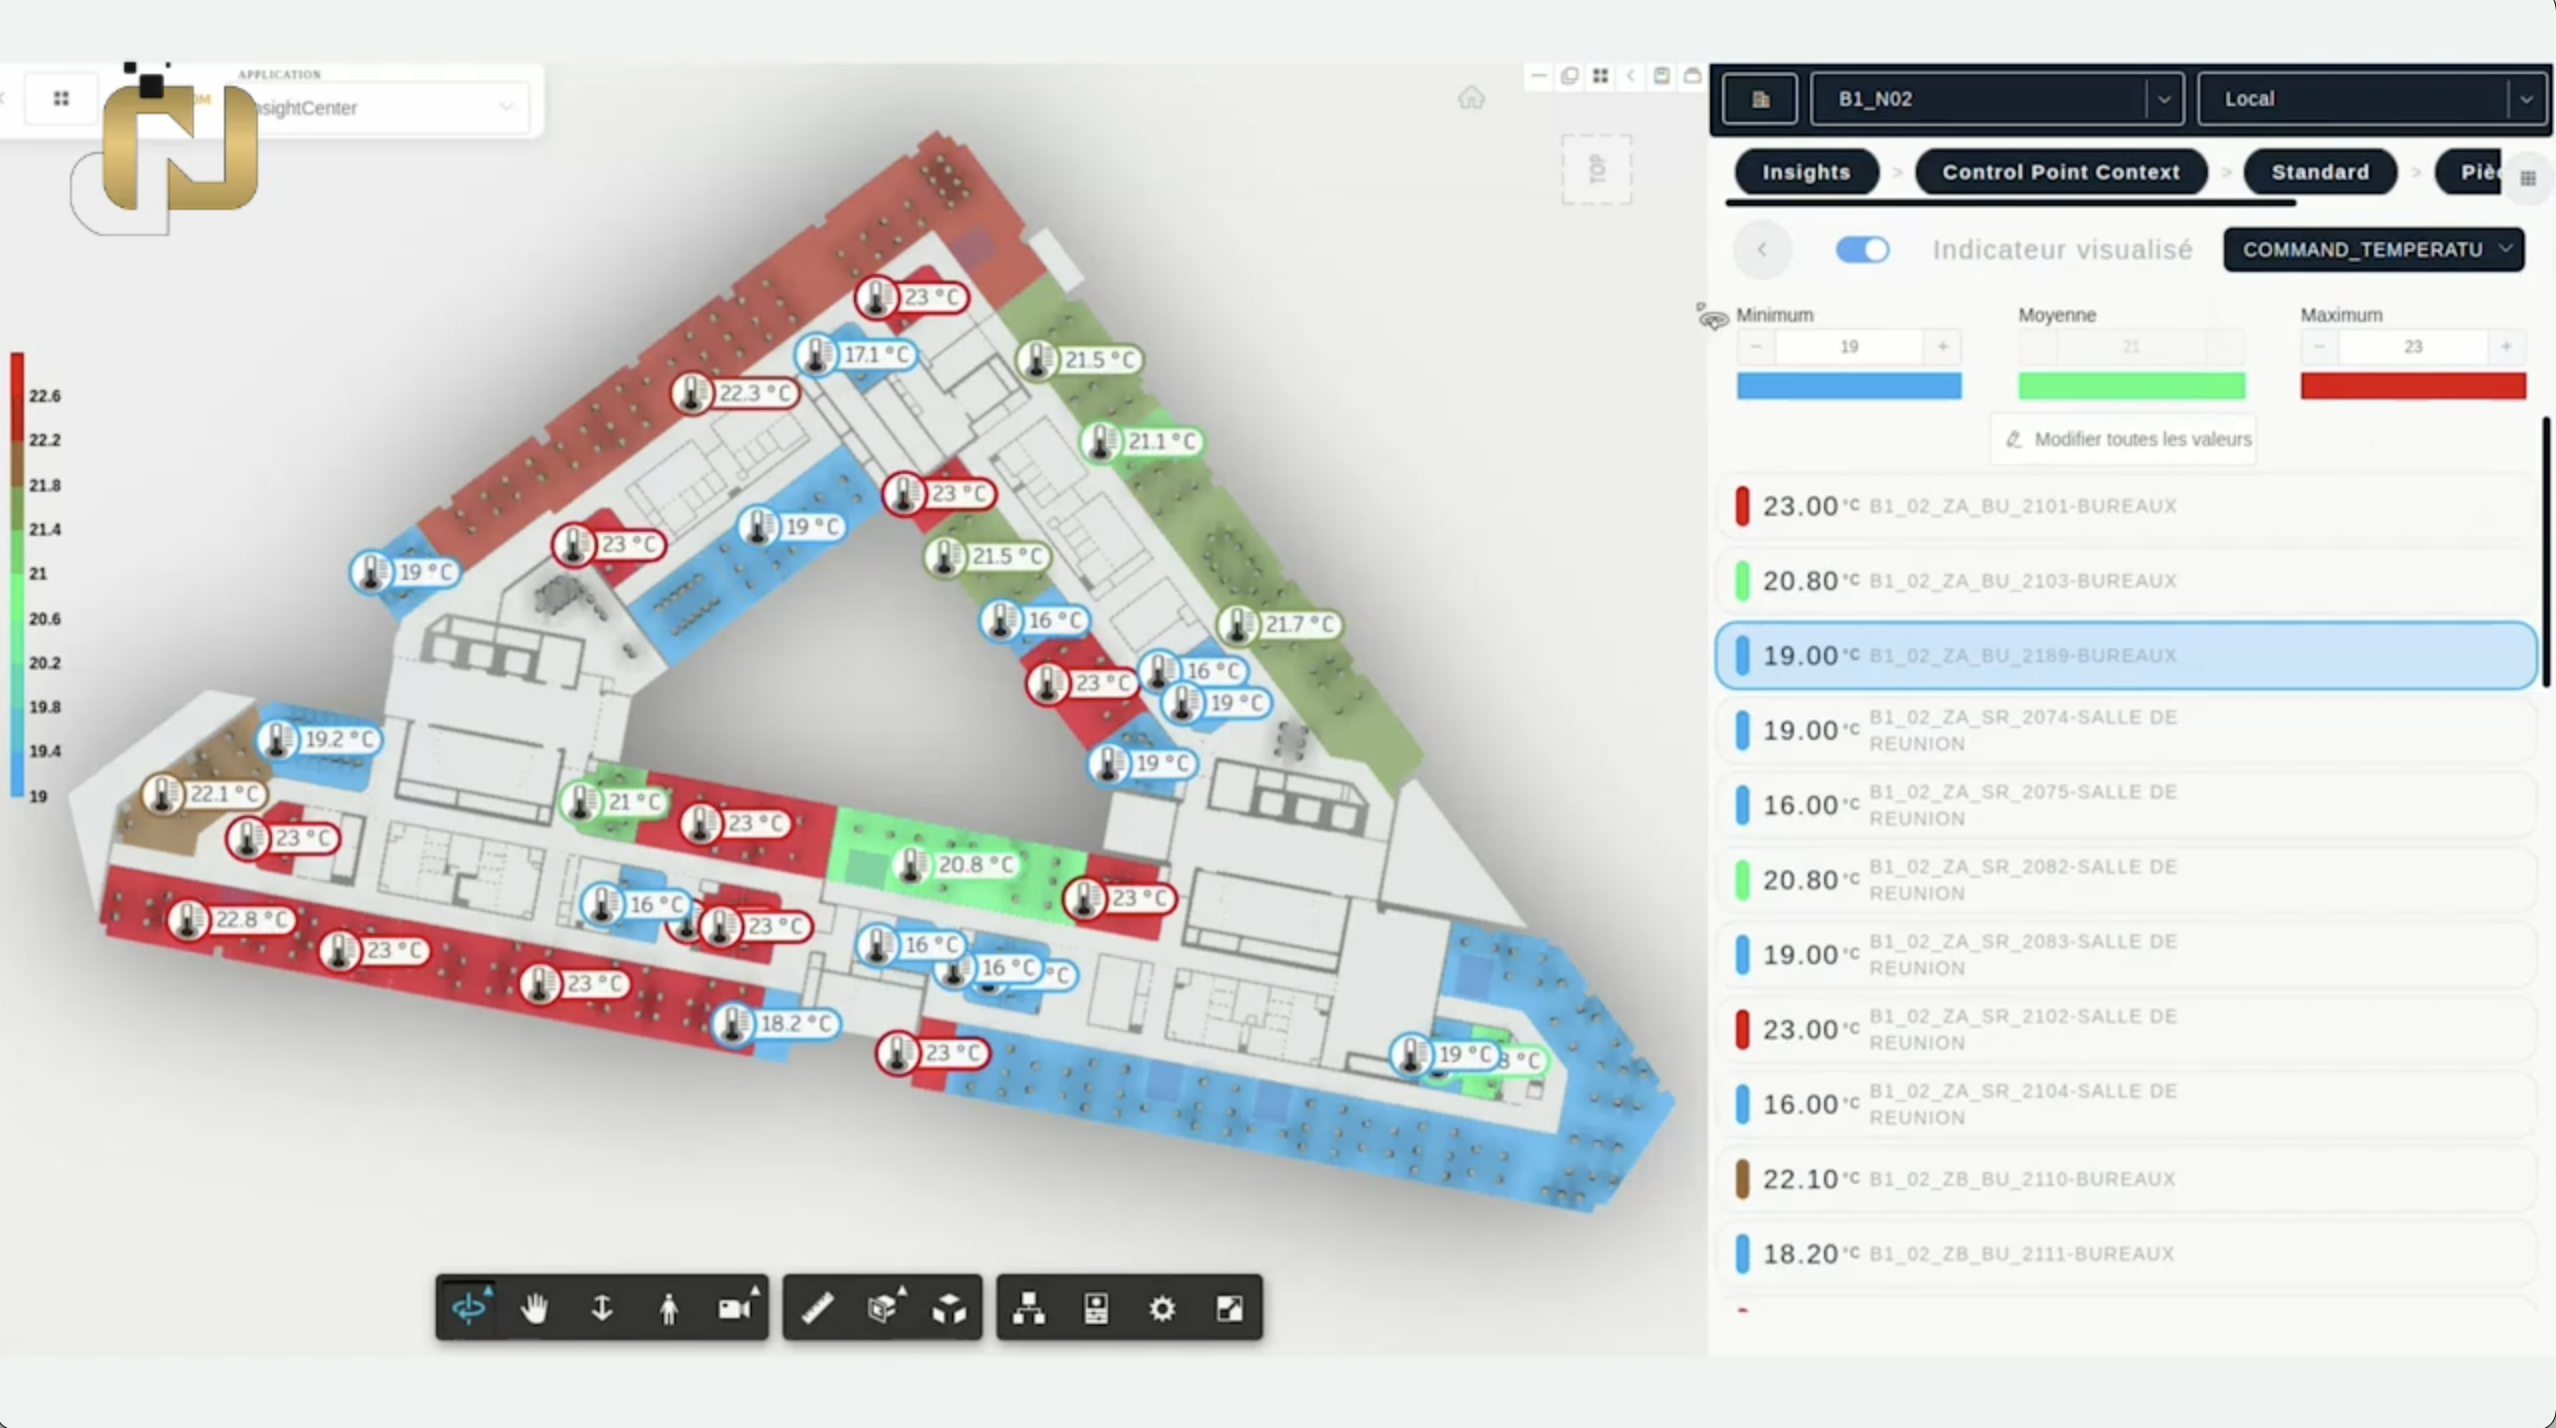Viewport: 2556px width, 1428px height.
Task: Click the red Maximum color swatch
Action: [x=2412, y=386]
